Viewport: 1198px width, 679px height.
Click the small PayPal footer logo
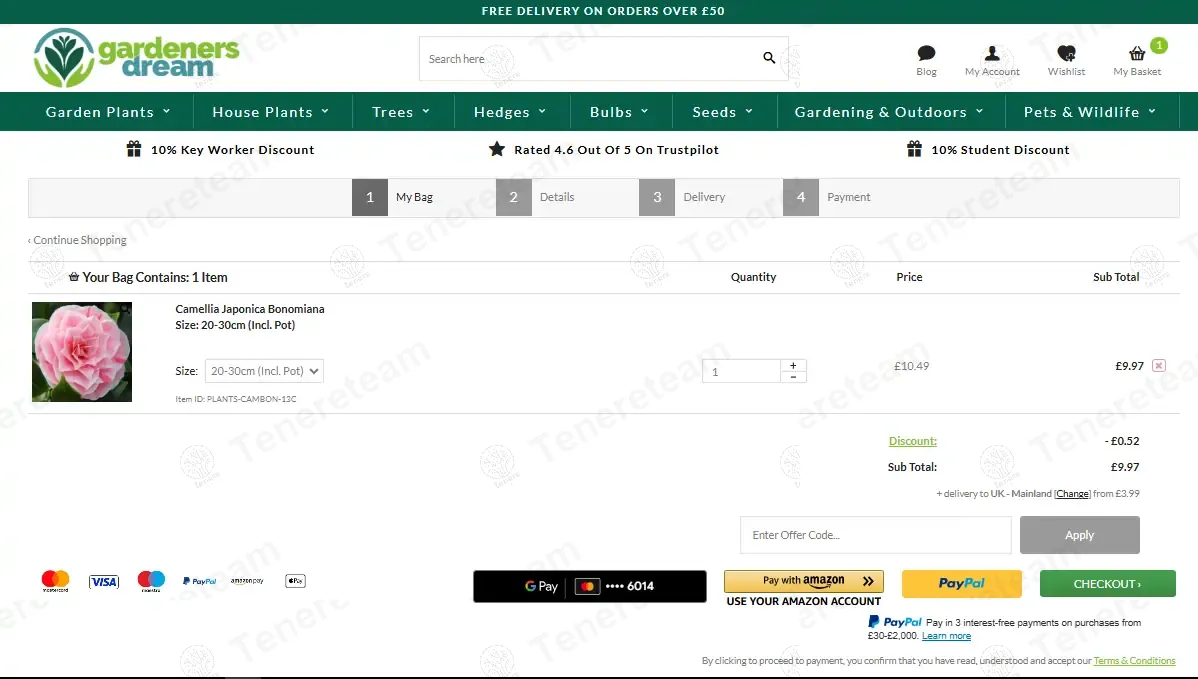(199, 581)
